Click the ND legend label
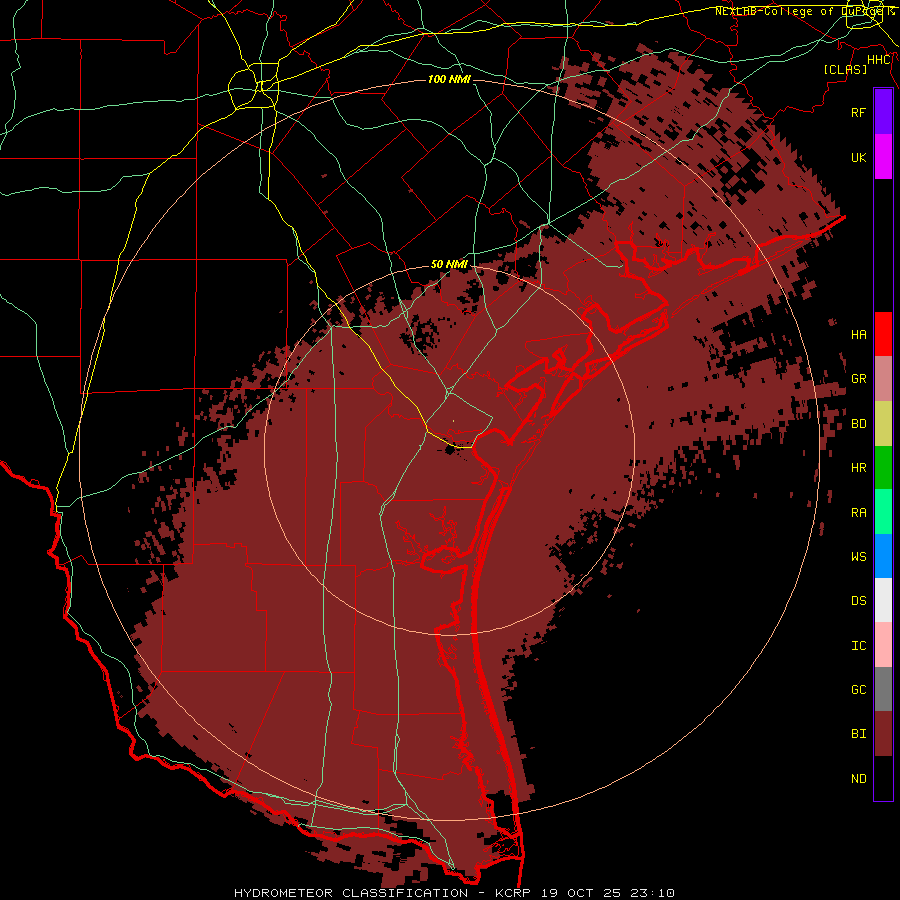This screenshot has width=900, height=900. click(x=859, y=778)
